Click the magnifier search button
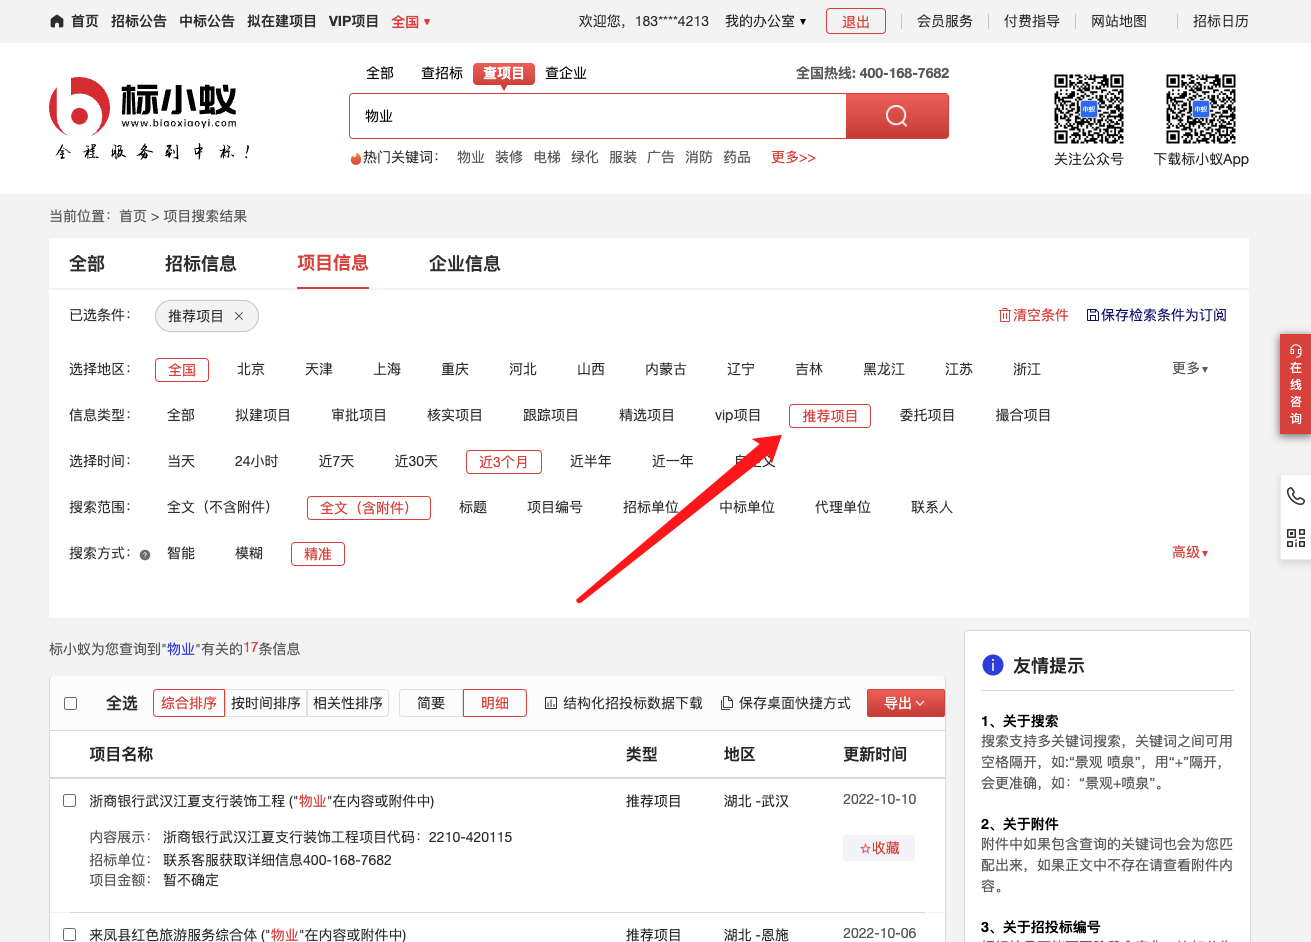Screen dimensions: 1311x942 pos(896,116)
